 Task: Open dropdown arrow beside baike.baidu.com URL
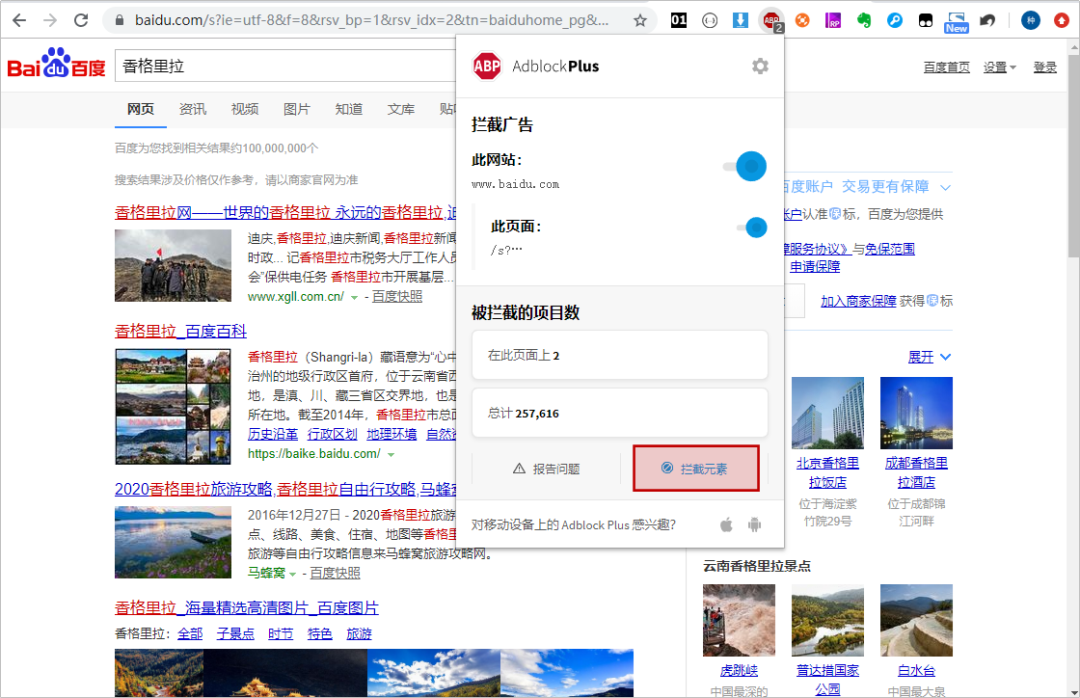[x=391, y=455]
